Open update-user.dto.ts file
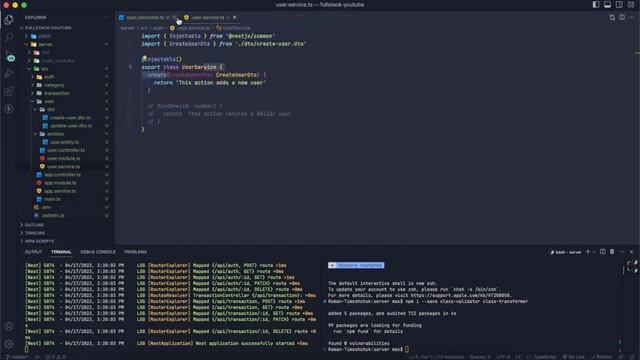 [x=71, y=126]
